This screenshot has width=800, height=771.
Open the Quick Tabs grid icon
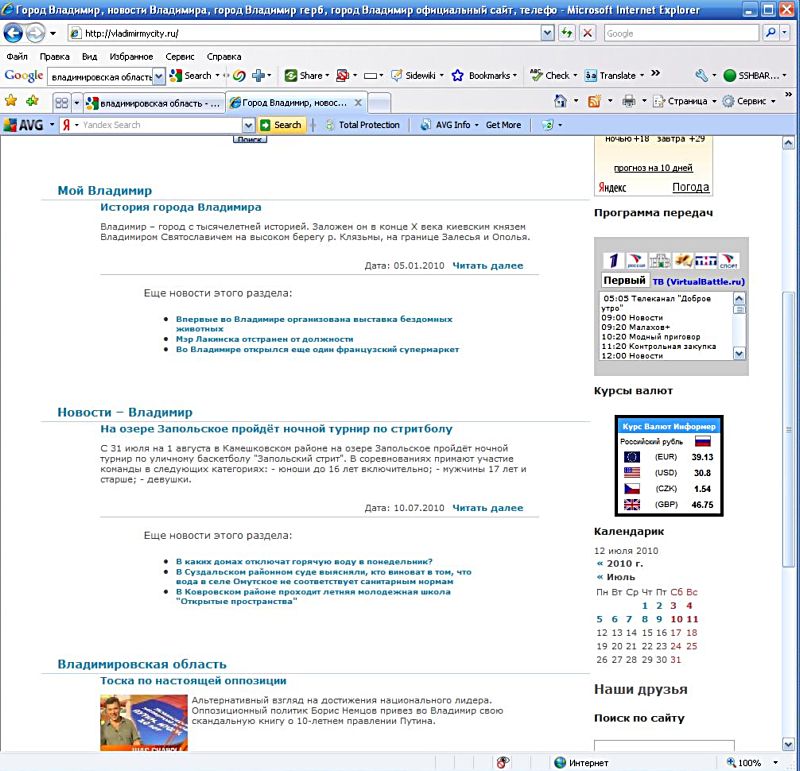[62, 103]
